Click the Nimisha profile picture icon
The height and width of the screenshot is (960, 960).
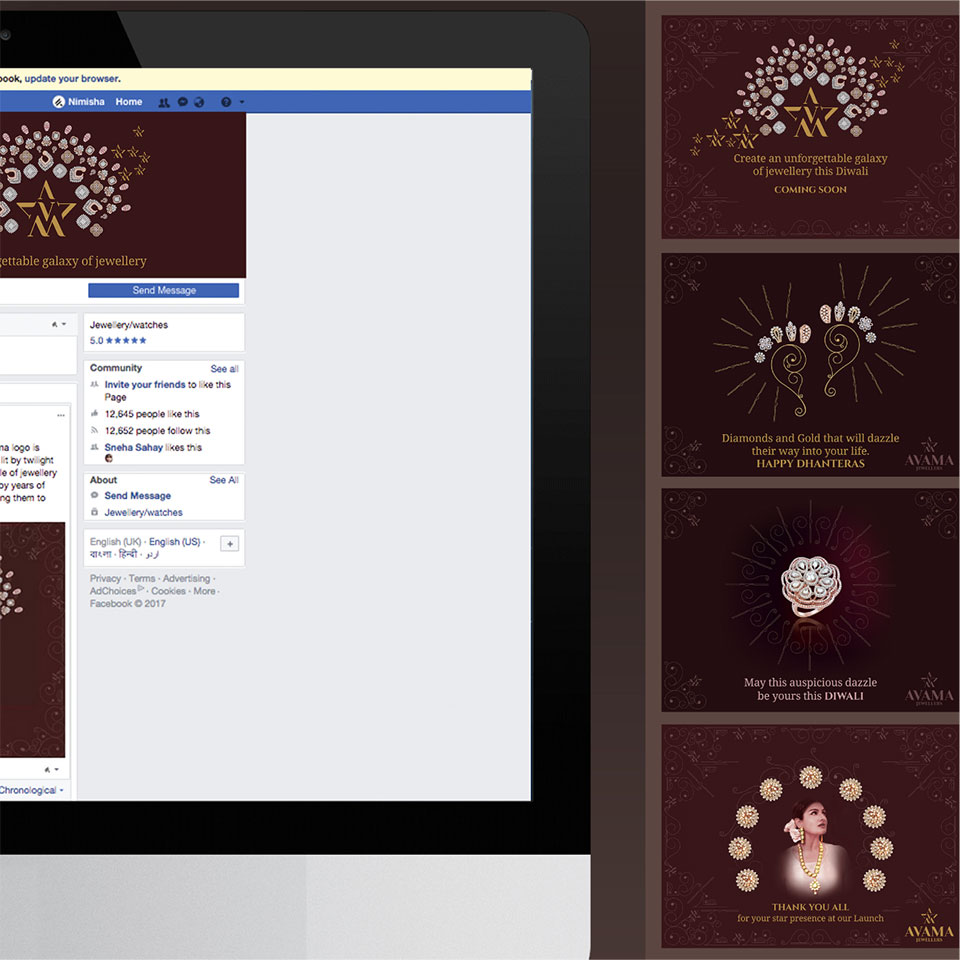(x=58, y=101)
